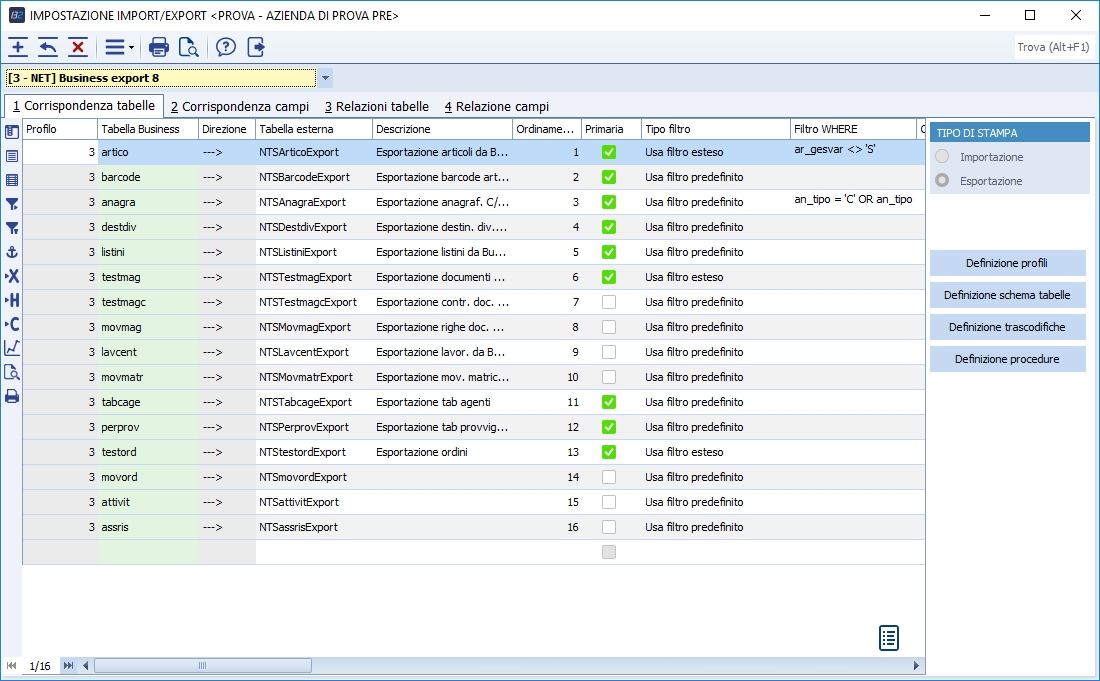Open the Relazioni tabelle tab
Screen dimensions: 1100x681
[x=377, y=107]
